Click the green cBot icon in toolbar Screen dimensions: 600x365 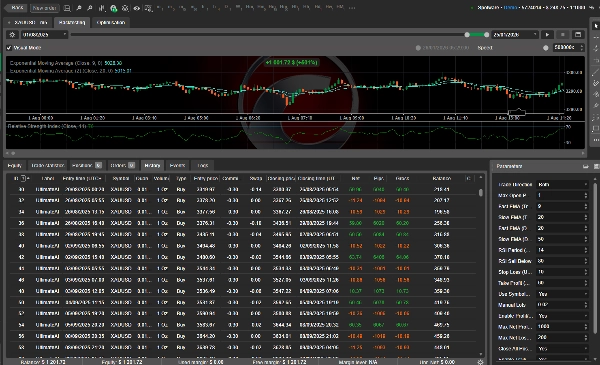coord(114,8)
